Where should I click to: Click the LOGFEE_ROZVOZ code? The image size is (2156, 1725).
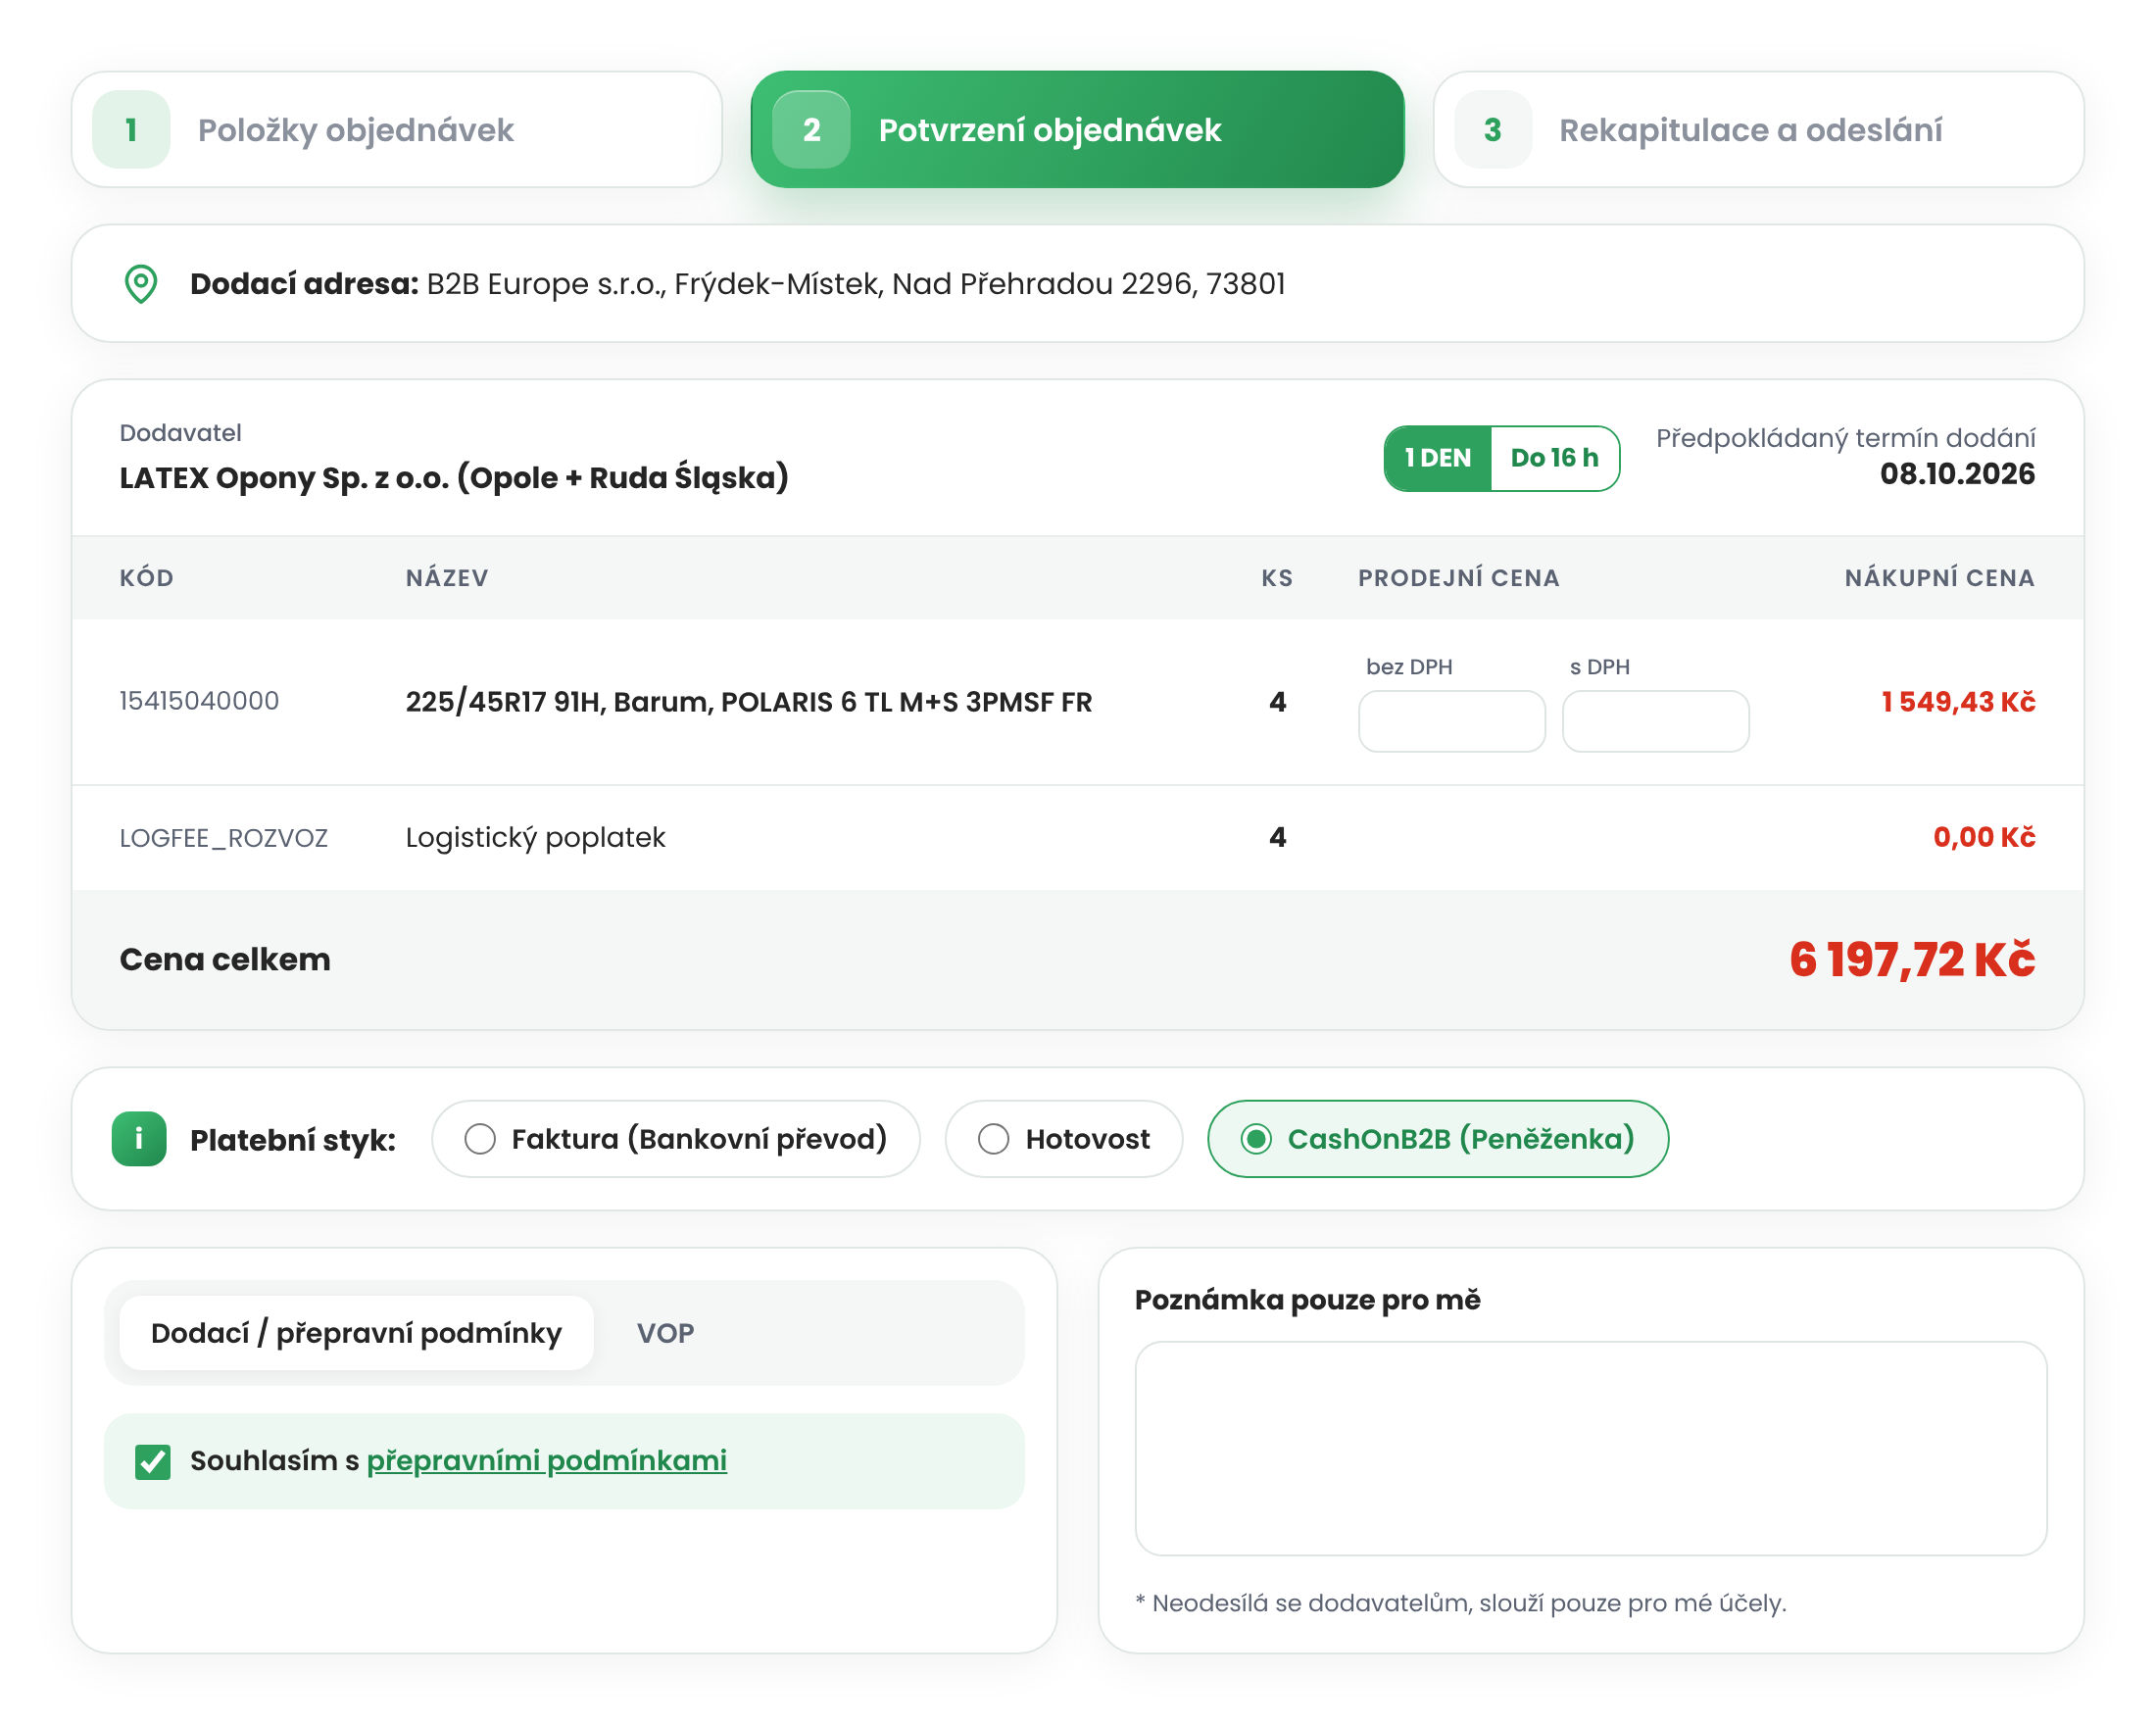pos(224,838)
